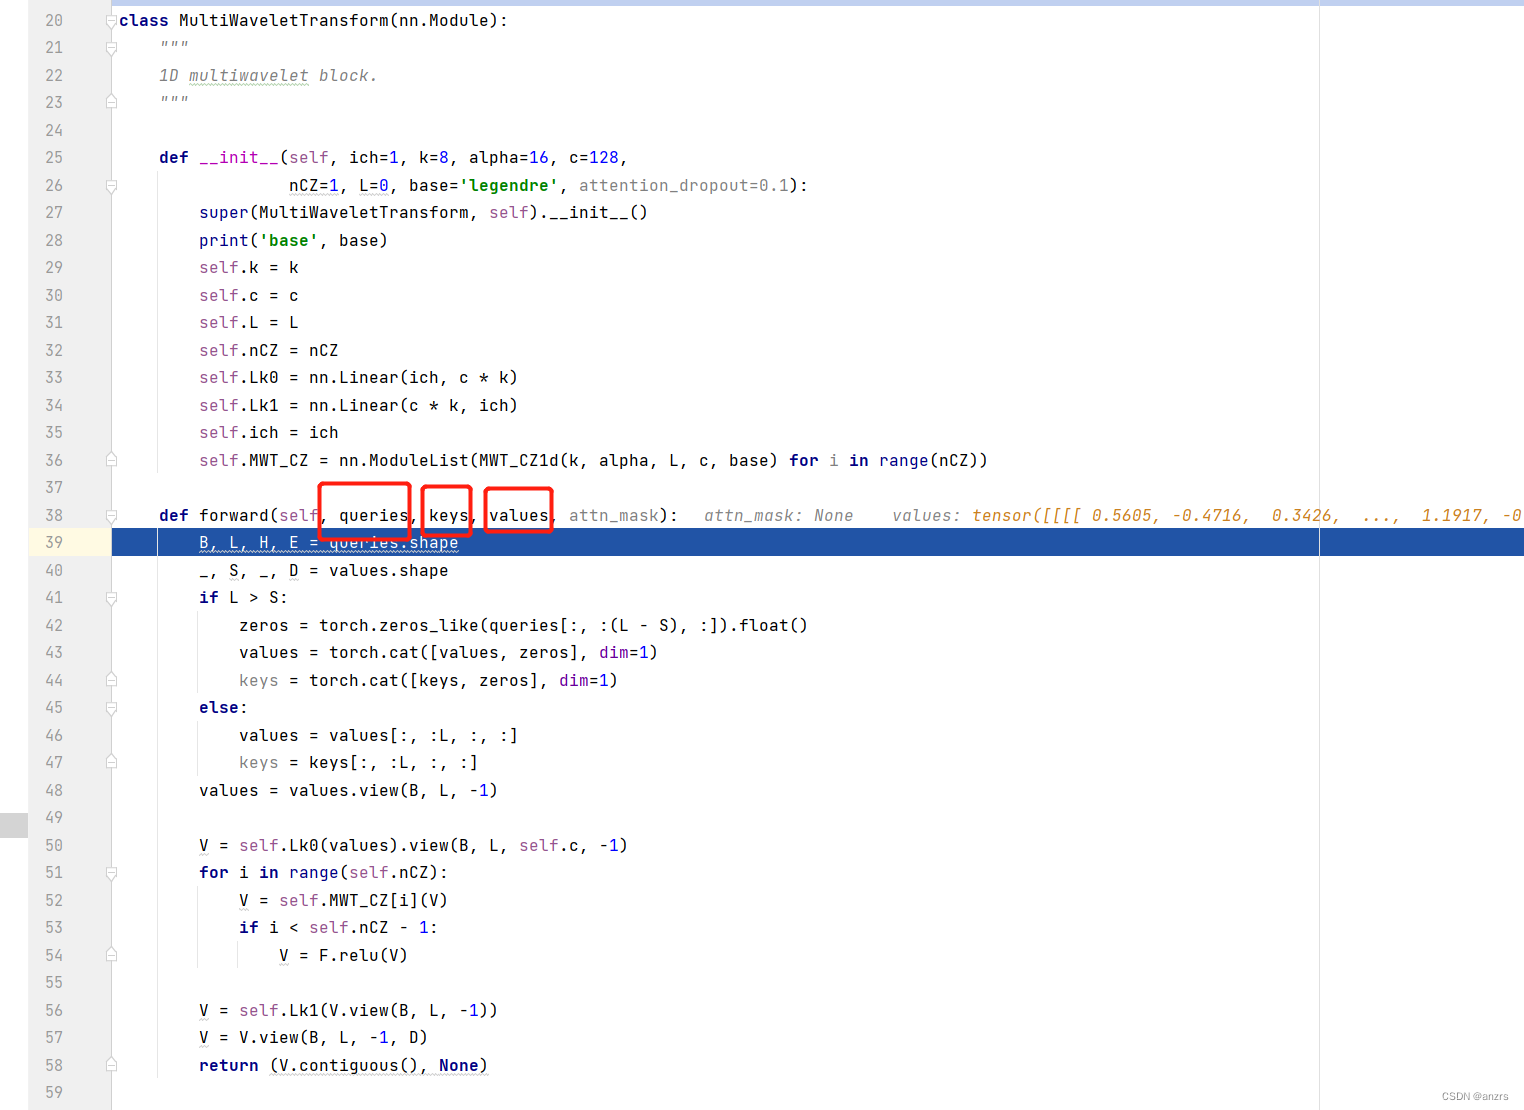Click the __init__ method name on line 25
The image size is (1524, 1110).
pyautogui.click(x=239, y=158)
